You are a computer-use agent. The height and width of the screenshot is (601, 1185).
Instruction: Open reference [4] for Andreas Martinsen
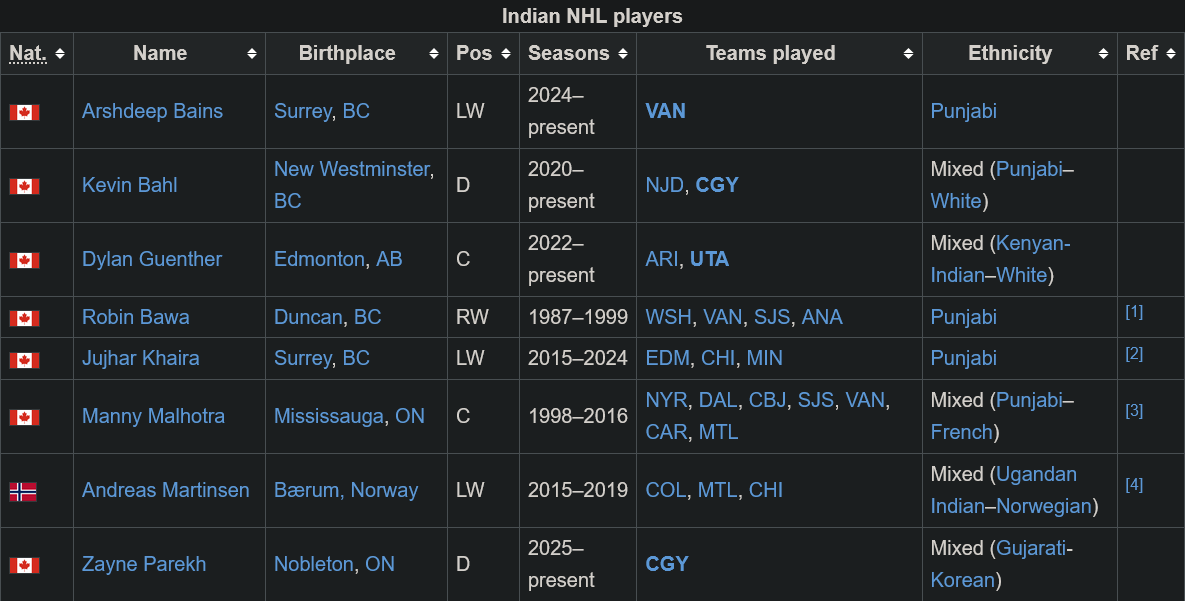point(1134,485)
